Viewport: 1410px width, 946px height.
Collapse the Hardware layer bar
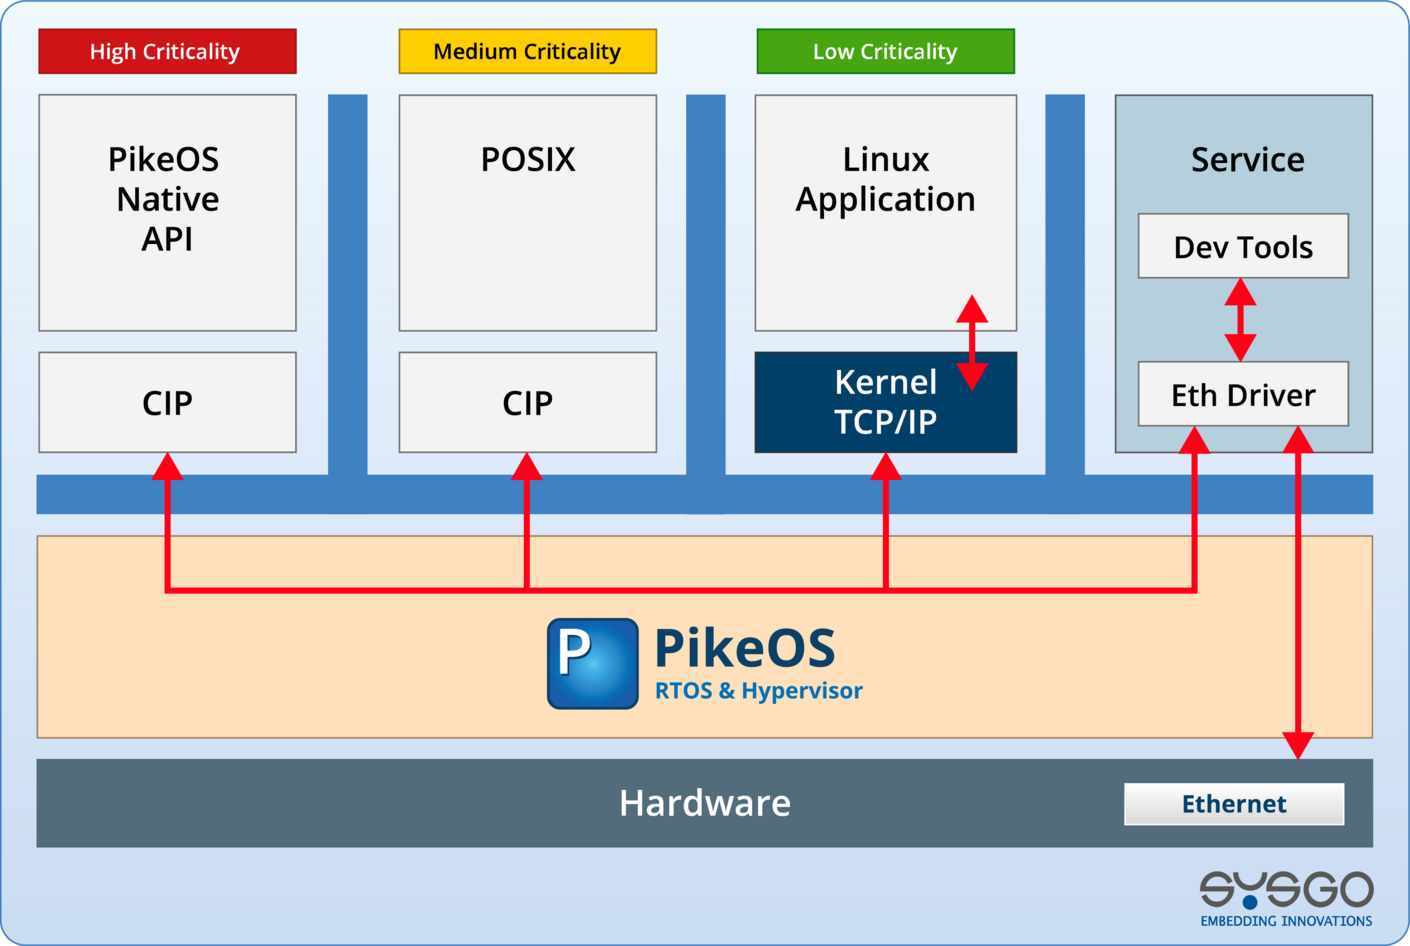tap(705, 803)
